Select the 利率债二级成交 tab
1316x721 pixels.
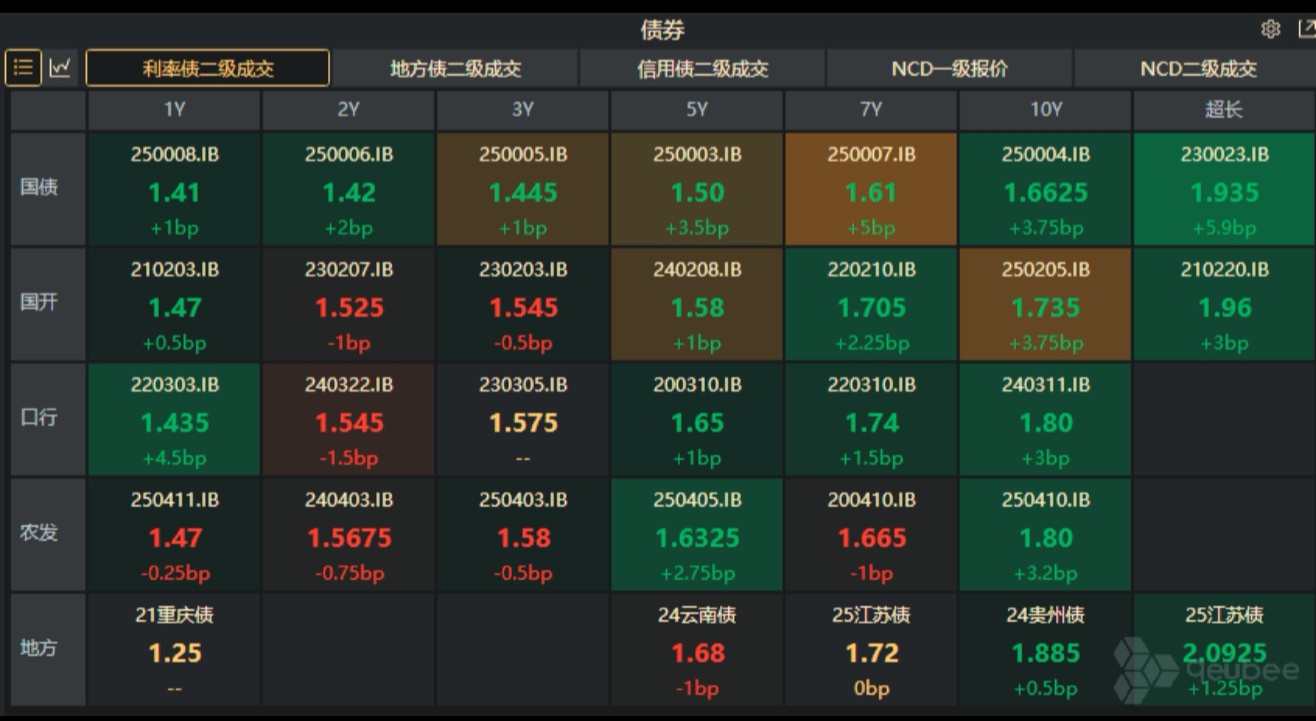(207, 68)
